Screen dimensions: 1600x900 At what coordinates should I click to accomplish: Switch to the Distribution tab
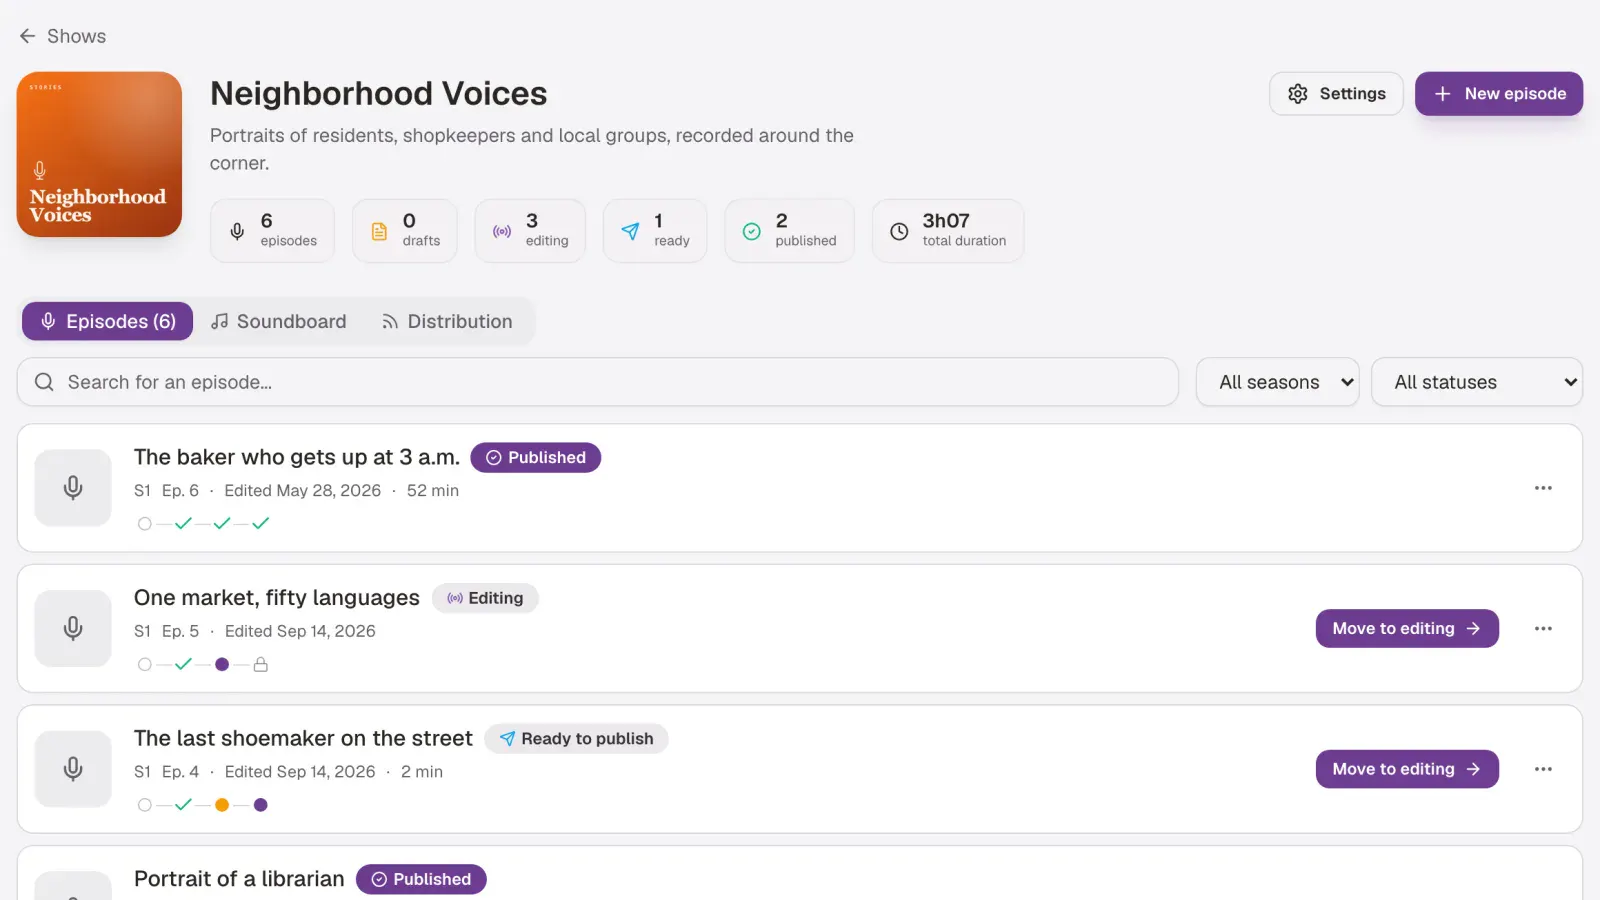tap(447, 321)
